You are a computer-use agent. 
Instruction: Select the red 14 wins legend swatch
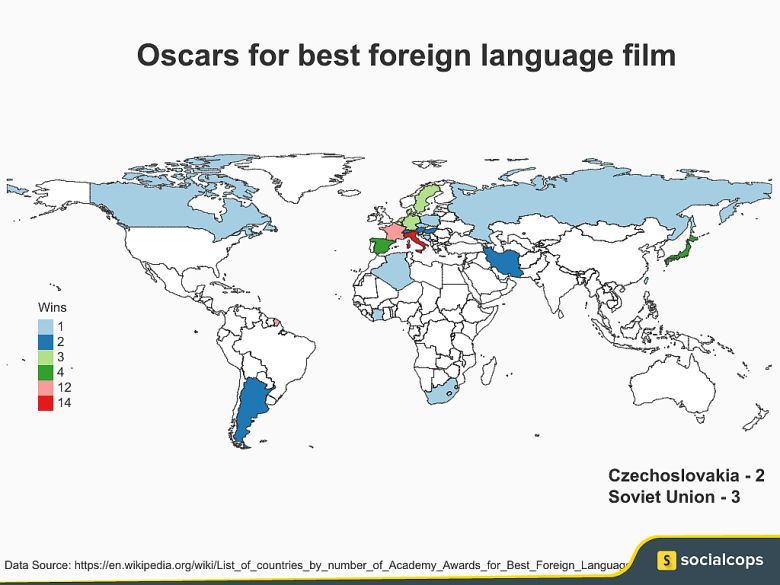click(x=46, y=403)
